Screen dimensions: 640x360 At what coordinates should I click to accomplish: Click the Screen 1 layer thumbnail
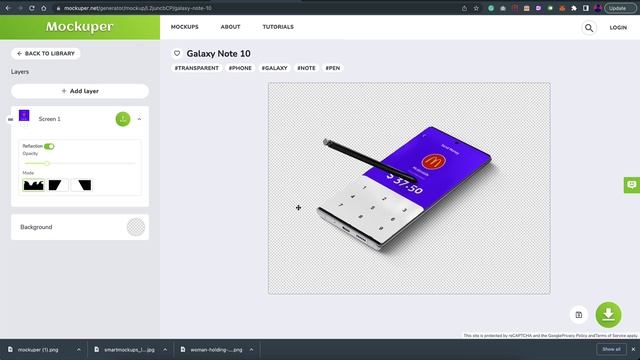24,116
